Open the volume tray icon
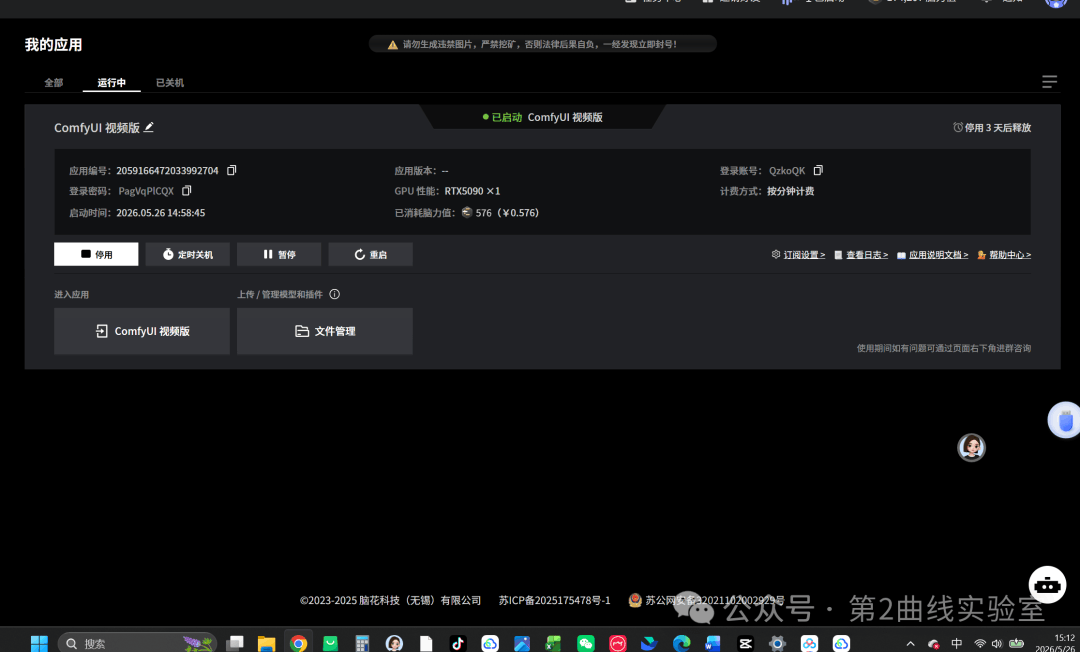1080x652 pixels. [996, 644]
